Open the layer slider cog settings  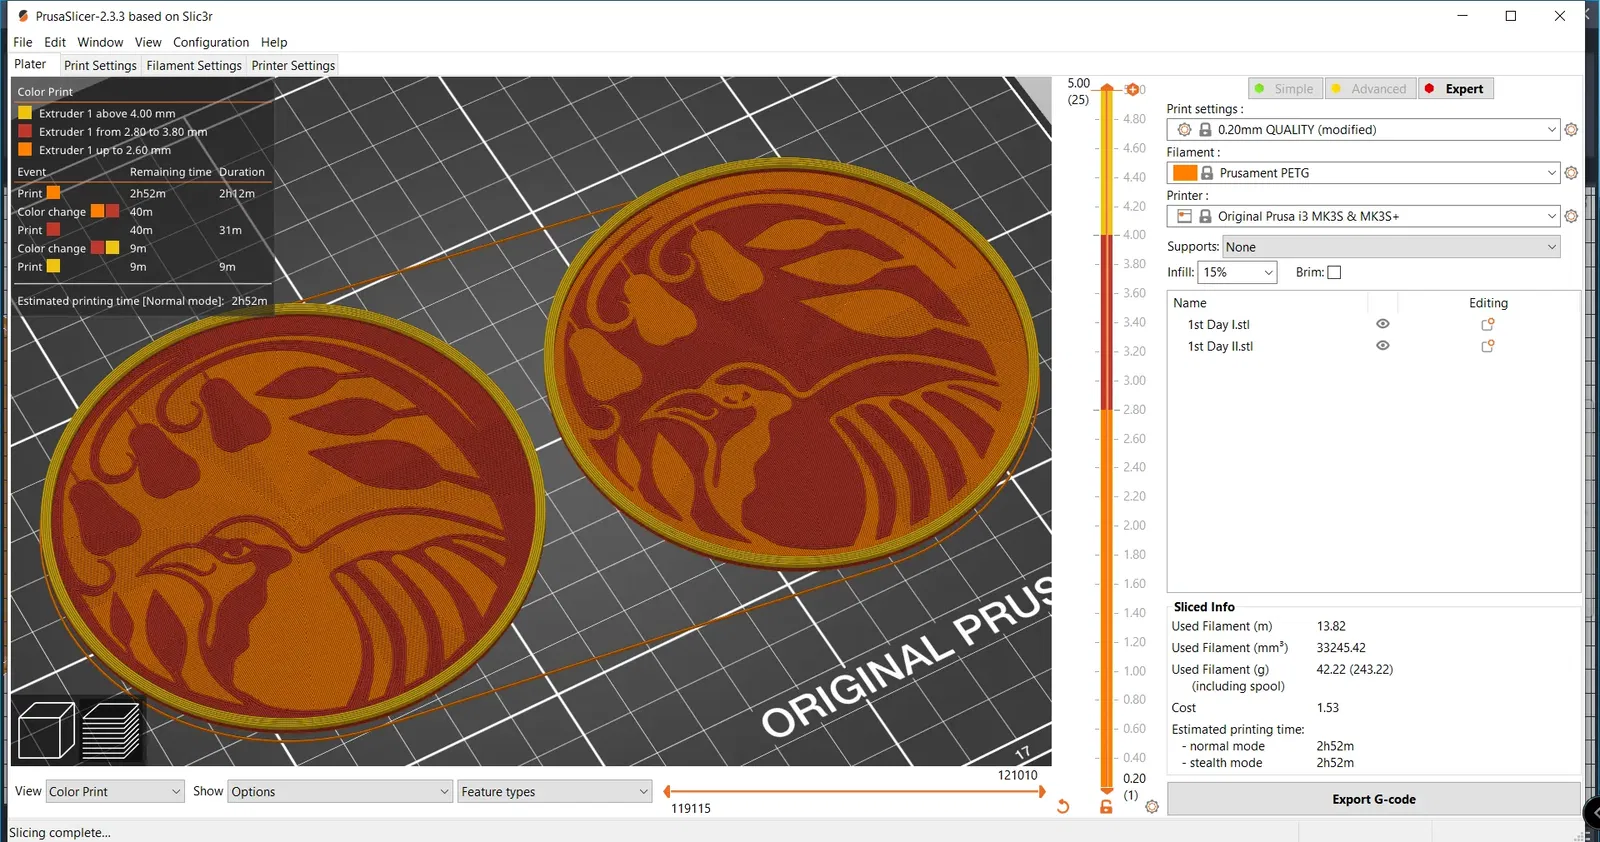coord(1152,806)
